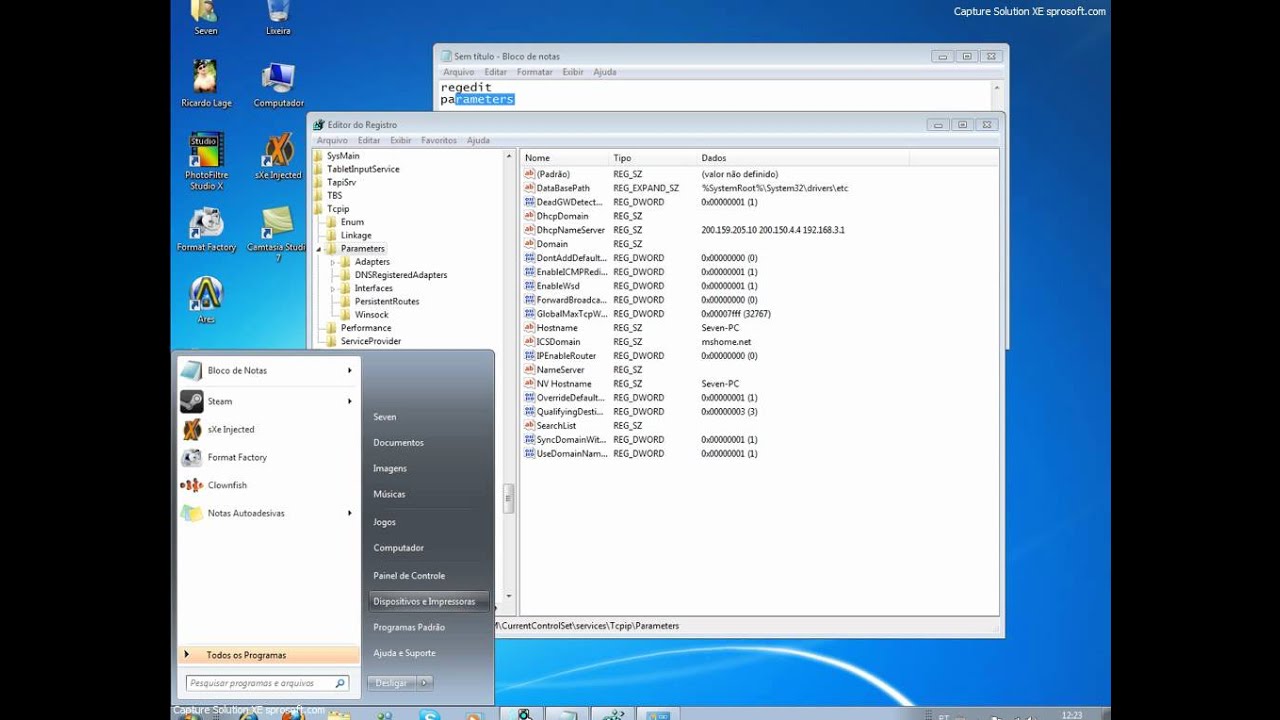
Task: Launch Clownfish from the Start menu
Action: click(268, 485)
